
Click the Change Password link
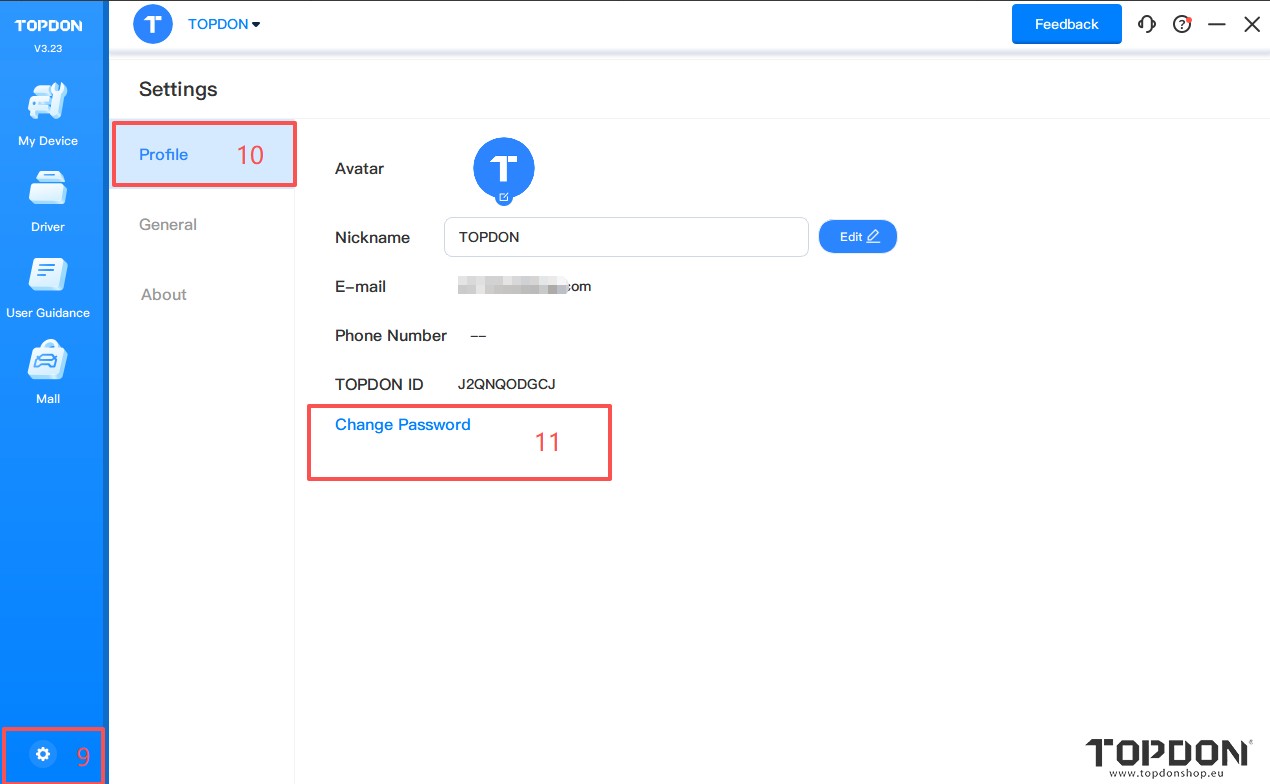[x=403, y=425]
